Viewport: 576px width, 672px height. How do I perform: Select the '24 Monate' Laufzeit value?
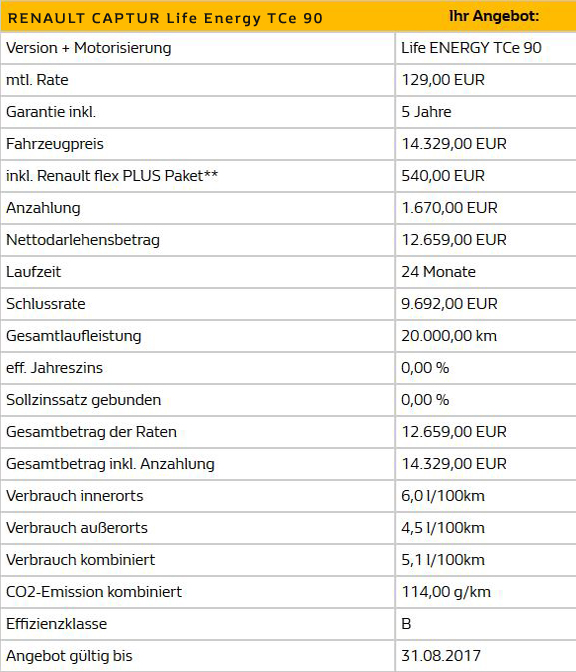tap(438, 272)
